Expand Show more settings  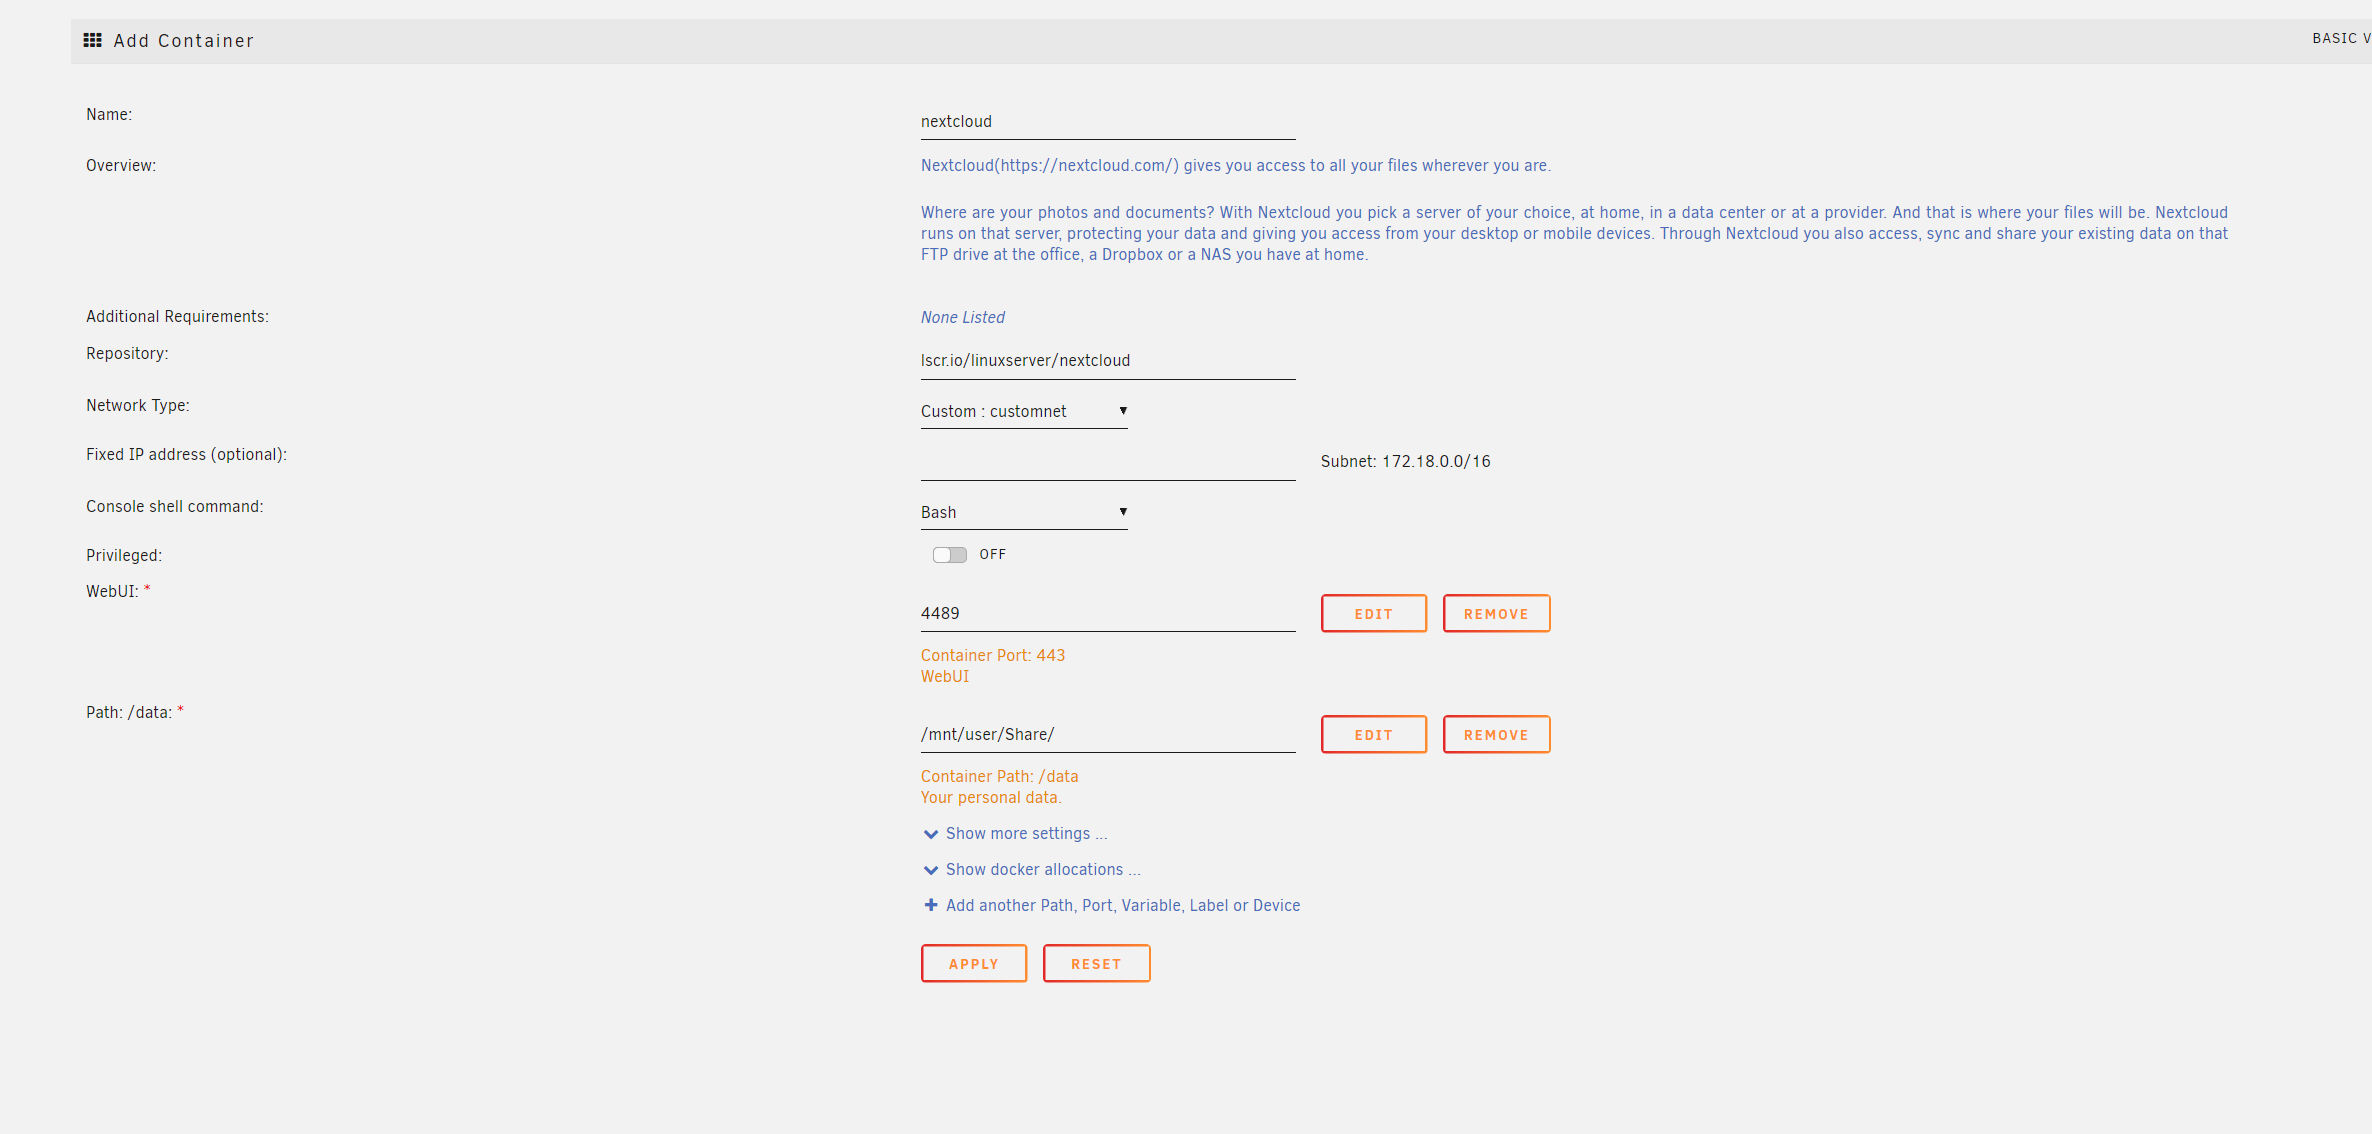[1026, 834]
